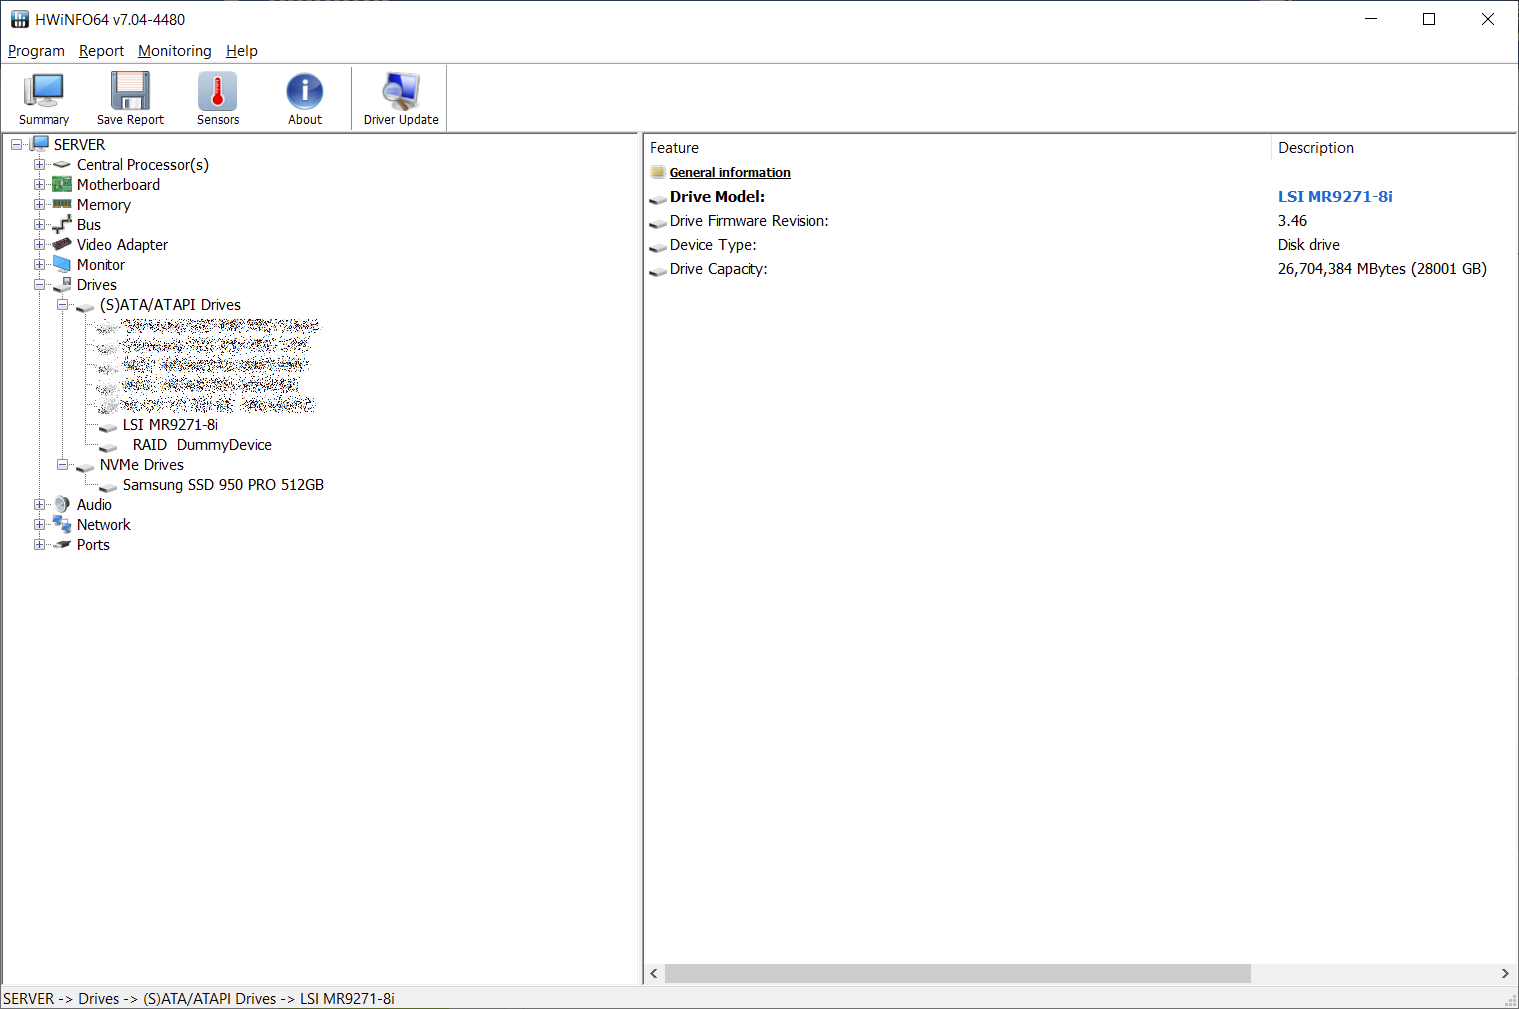Select the Drive Model row label
This screenshot has width=1519, height=1009.
(717, 197)
